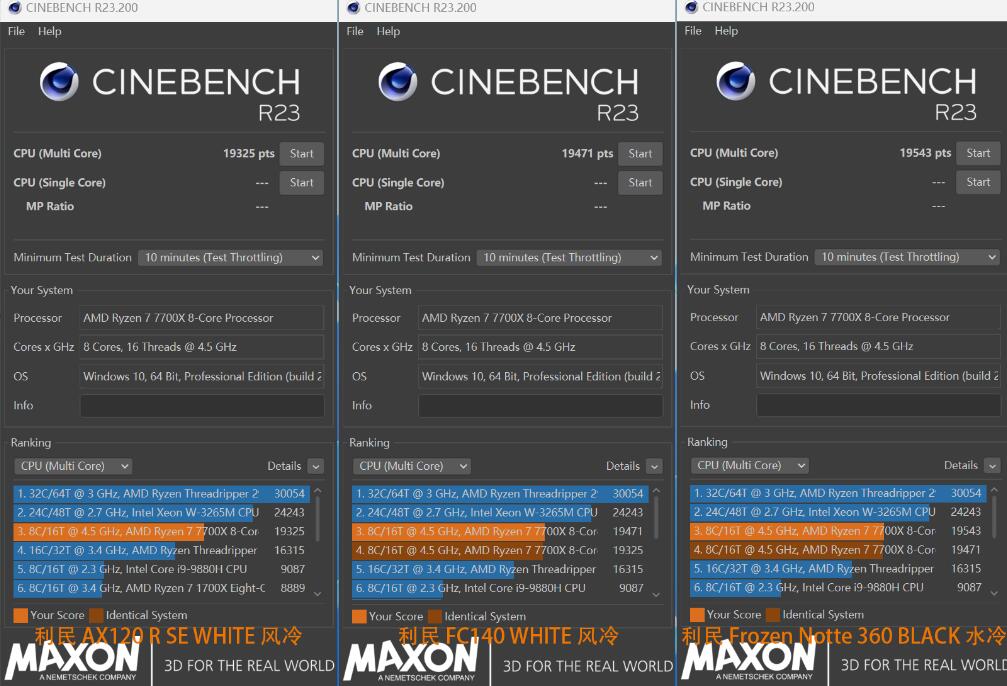Click the orange Your Score swatch in the left window
Image resolution: width=1007 pixels, height=686 pixels.
[21, 615]
